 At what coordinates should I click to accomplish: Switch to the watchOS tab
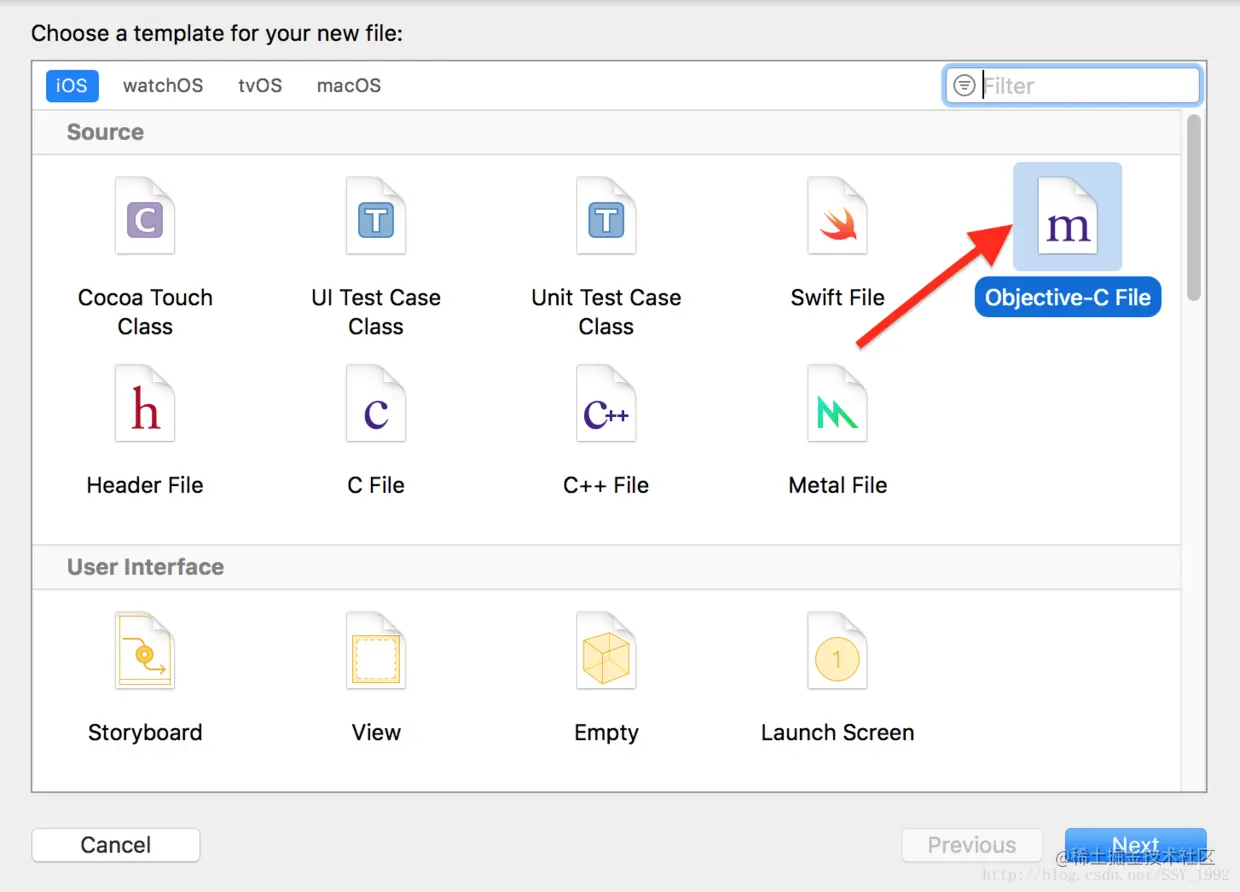[x=163, y=86]
